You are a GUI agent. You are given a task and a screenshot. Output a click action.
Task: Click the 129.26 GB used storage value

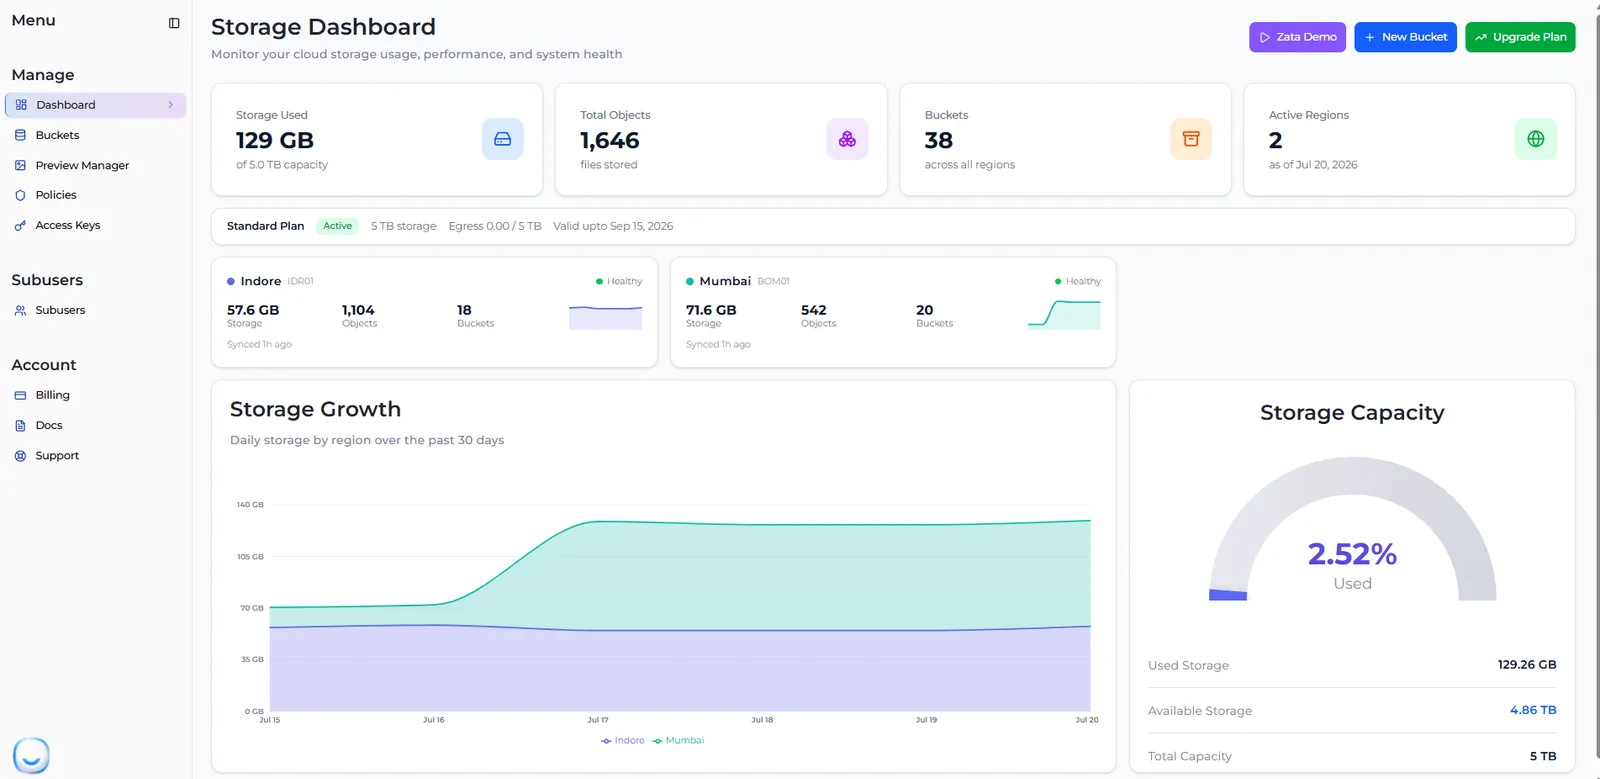[1527, 665]
